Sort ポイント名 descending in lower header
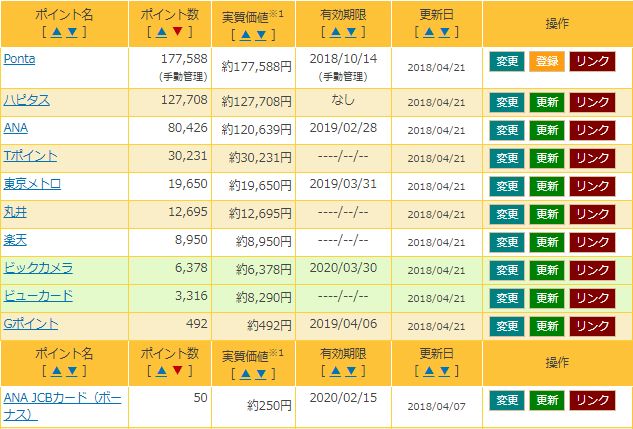This screenshot has height=429, width=633. (x=72, y=371)
